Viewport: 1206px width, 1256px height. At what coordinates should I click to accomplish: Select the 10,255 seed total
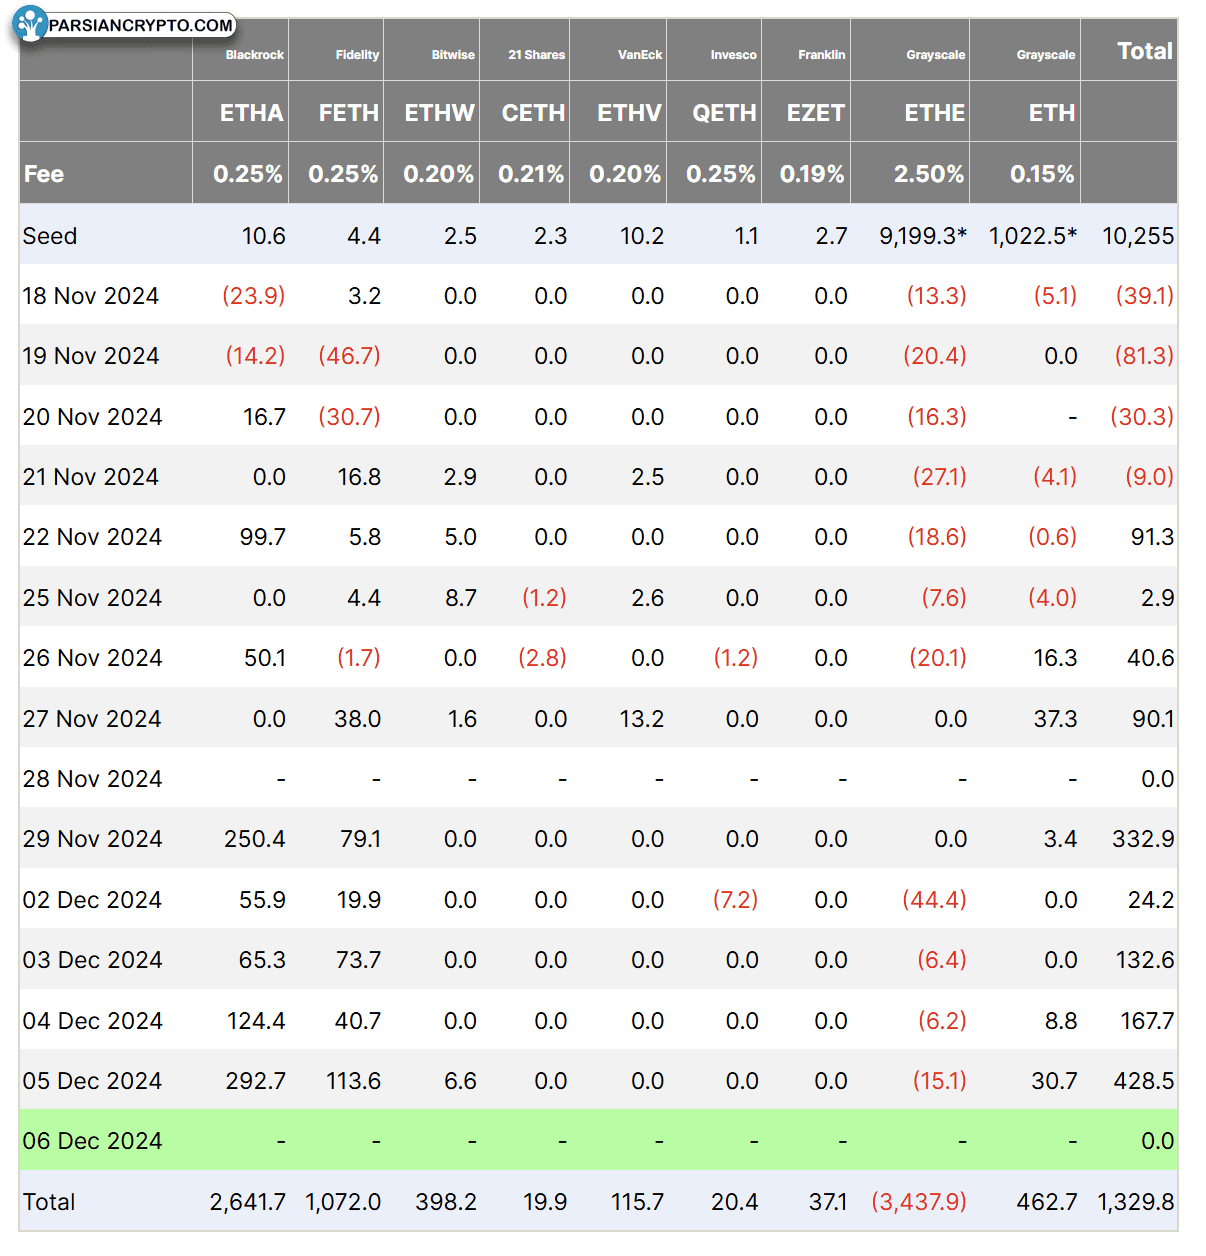click(1138, 236)
